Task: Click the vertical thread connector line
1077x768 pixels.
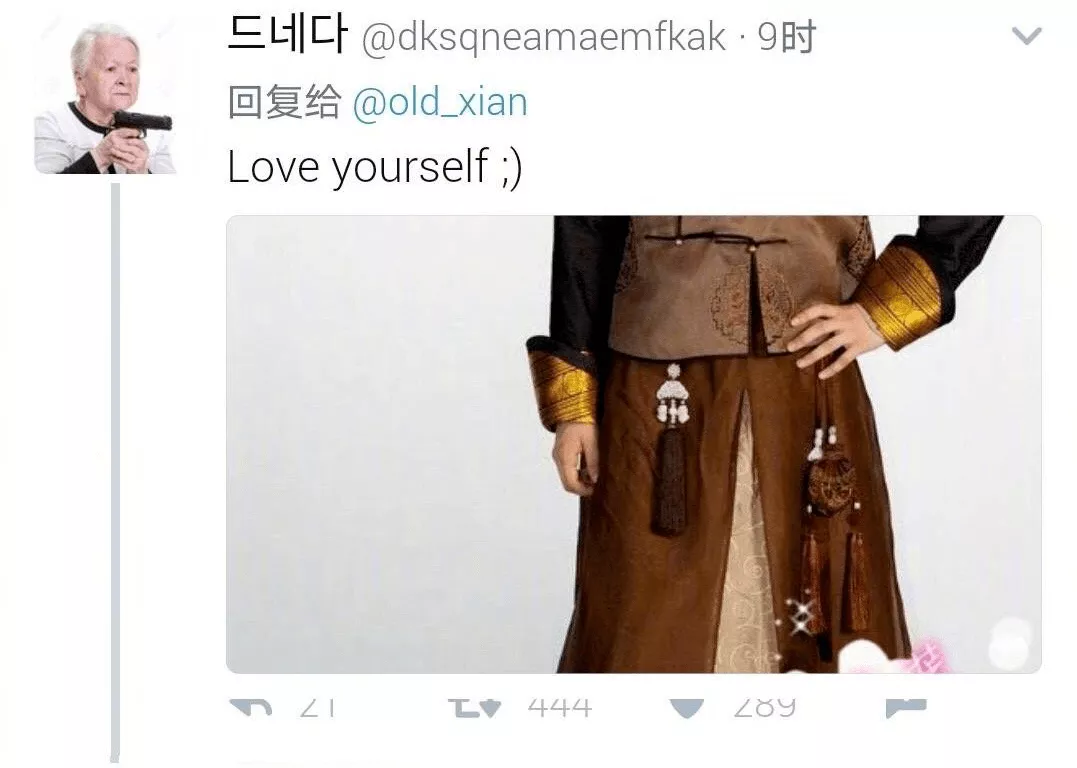Action: pyautogui.click(x=115, y=473)
